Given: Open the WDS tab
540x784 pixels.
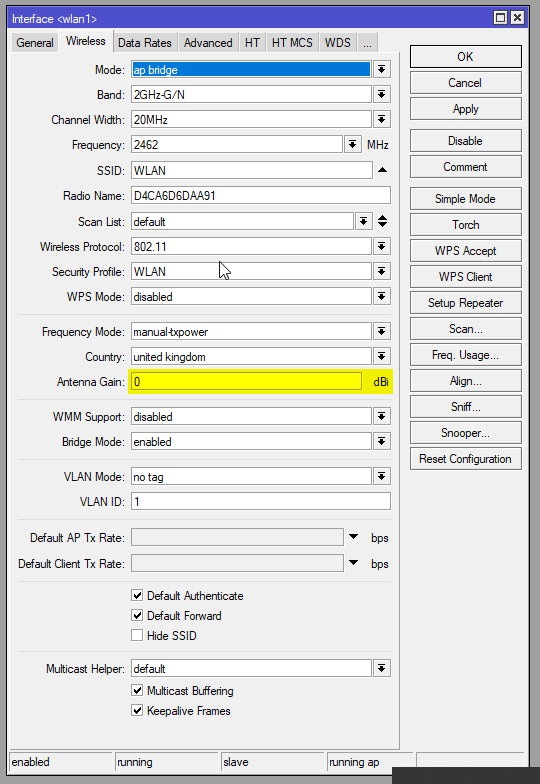Looking at the screenshot, I should (338, 43).
